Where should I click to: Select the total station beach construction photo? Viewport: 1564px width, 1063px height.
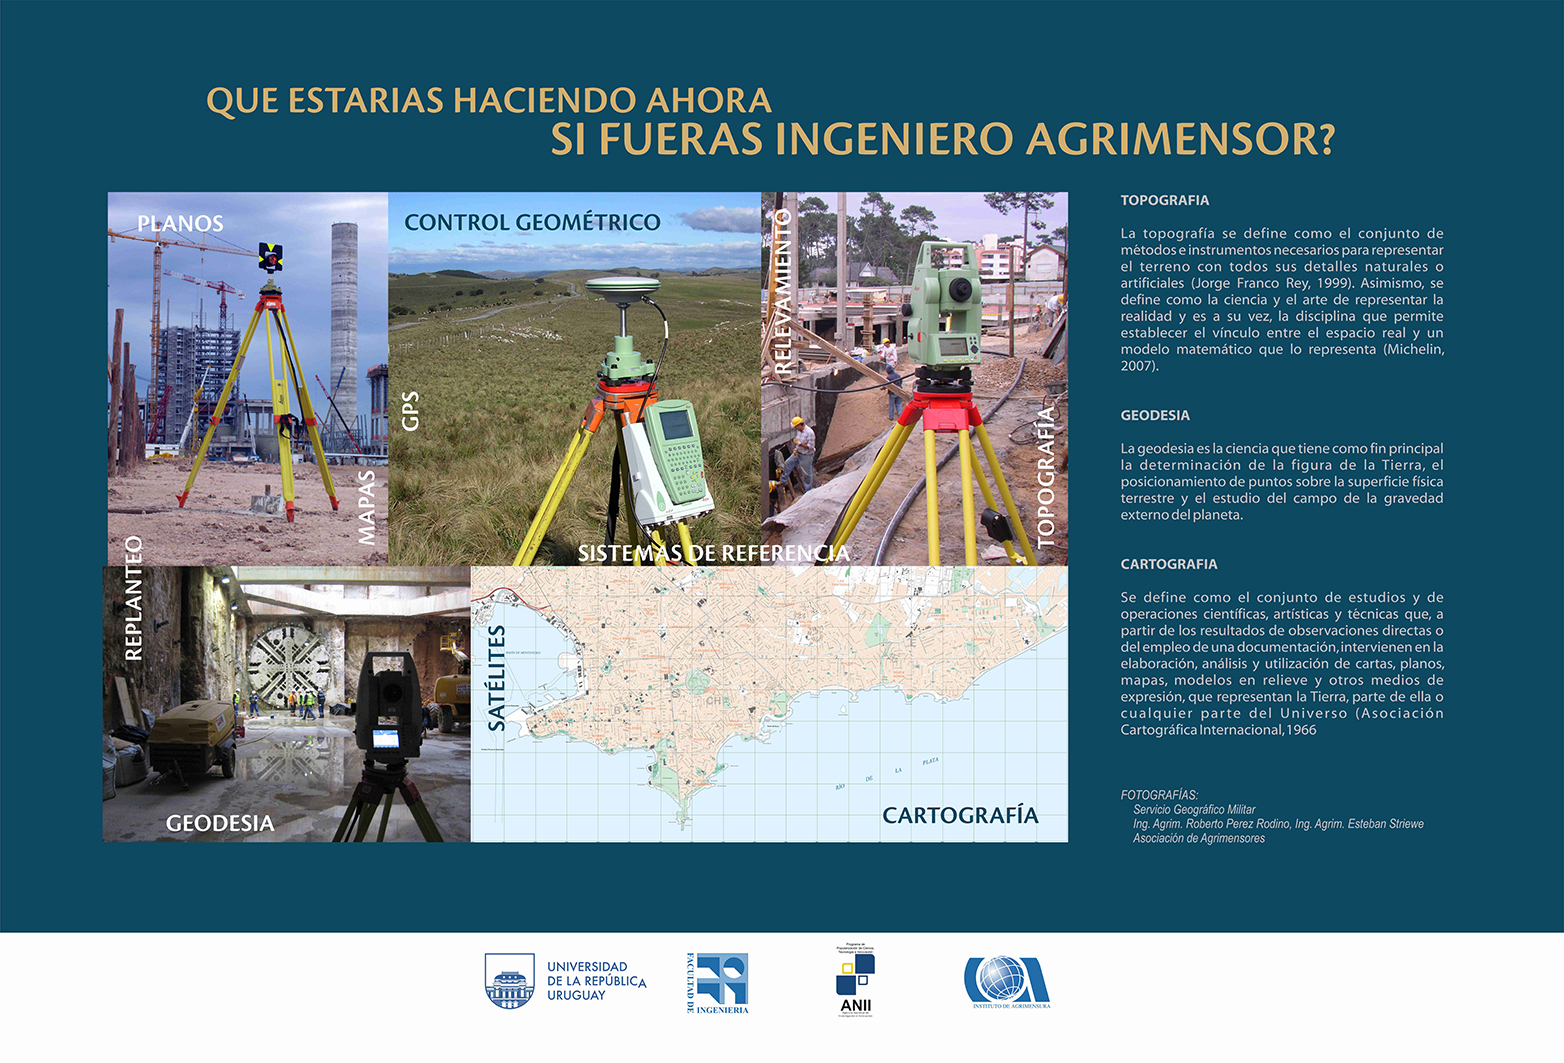915,379
